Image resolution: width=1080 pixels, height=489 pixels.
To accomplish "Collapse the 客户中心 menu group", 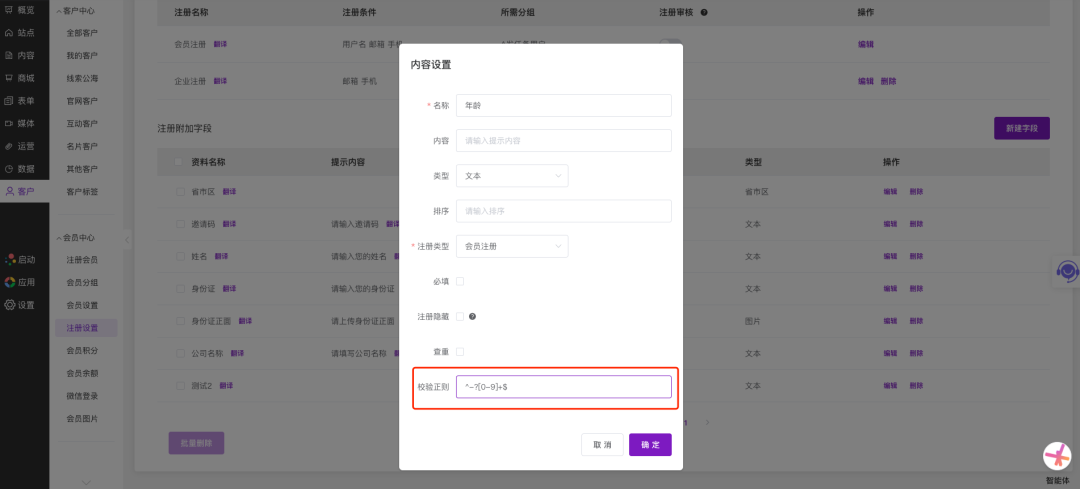I will pos(75,11).
